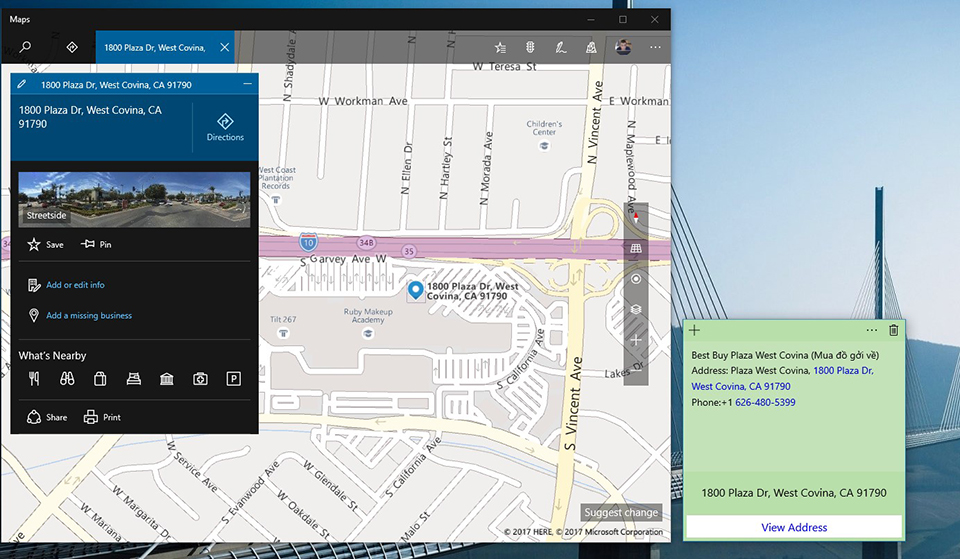Find nearby banks building icon

tap(167, 379)
